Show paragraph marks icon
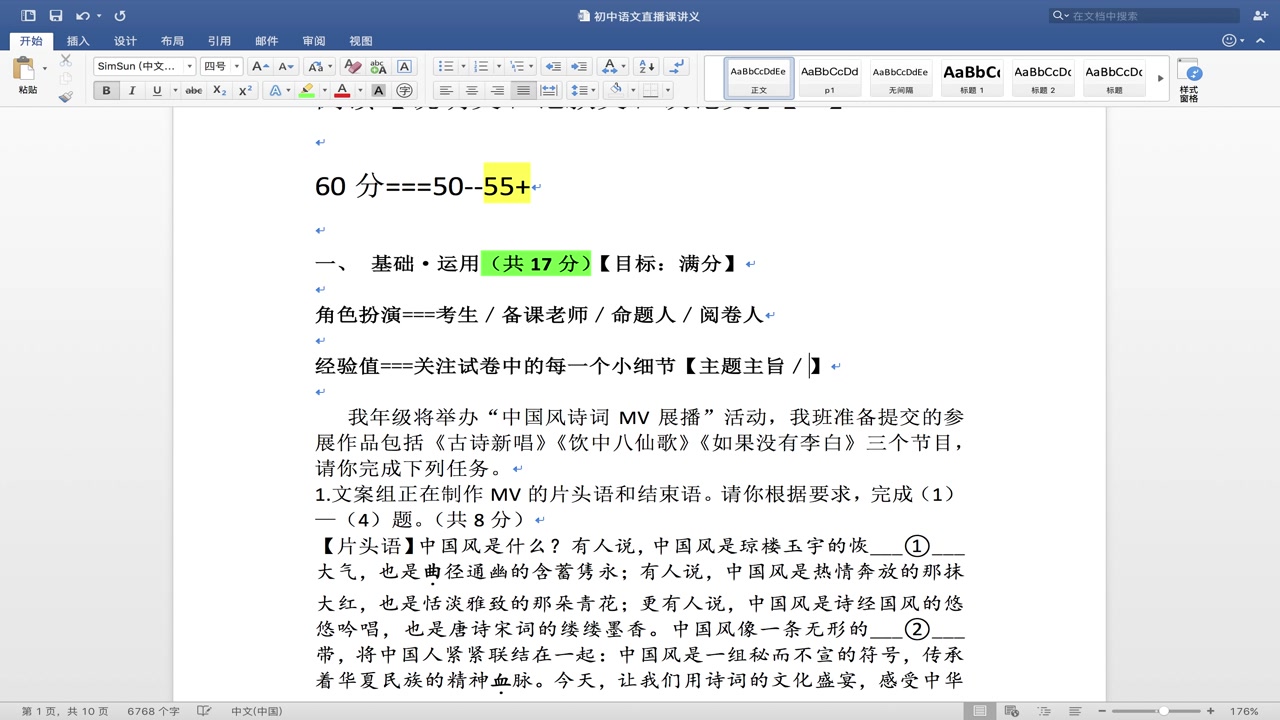1280x720 pixels. pos(677,66)
